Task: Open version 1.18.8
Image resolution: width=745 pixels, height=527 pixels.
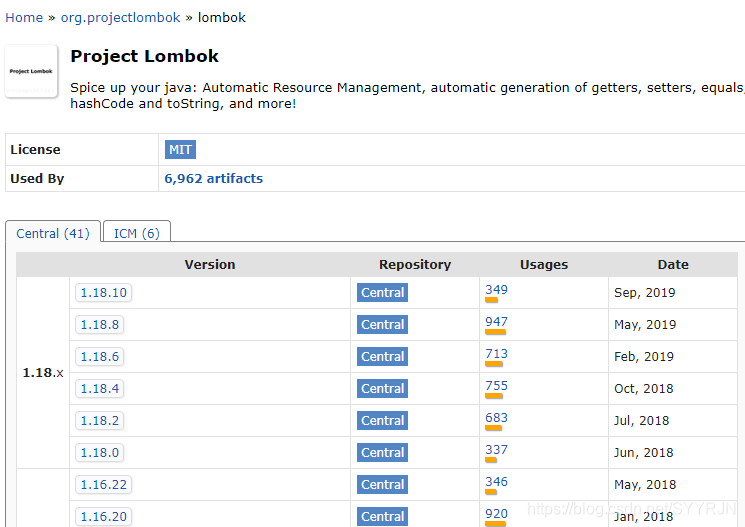Action: pos(100,325)
